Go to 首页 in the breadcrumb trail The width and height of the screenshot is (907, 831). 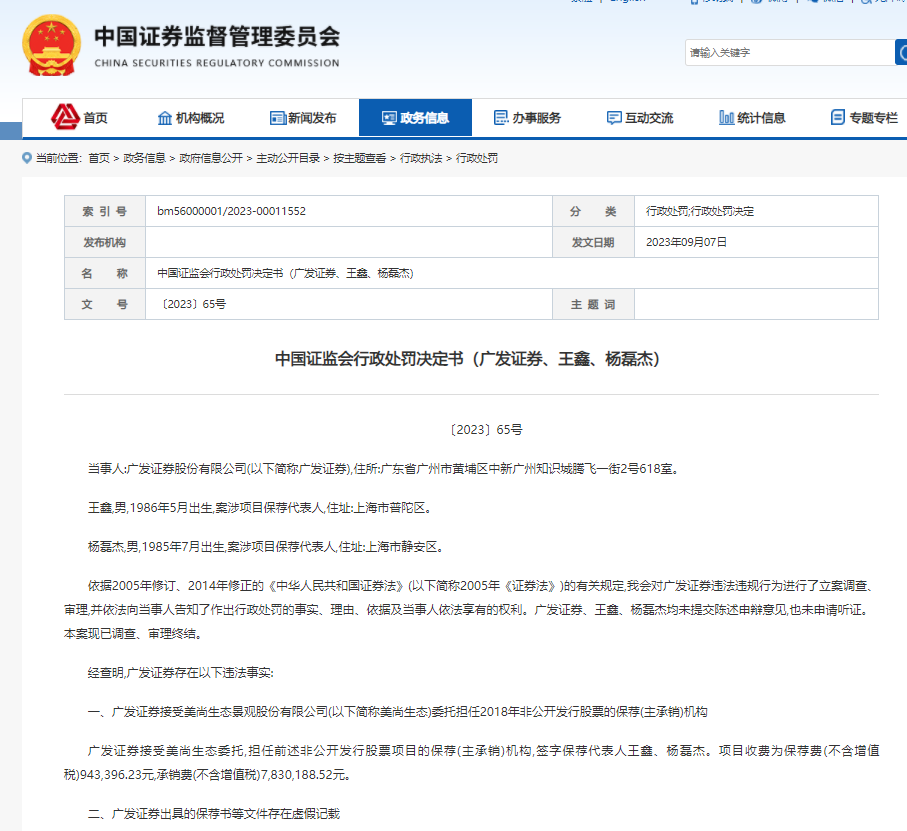point(99,158)
